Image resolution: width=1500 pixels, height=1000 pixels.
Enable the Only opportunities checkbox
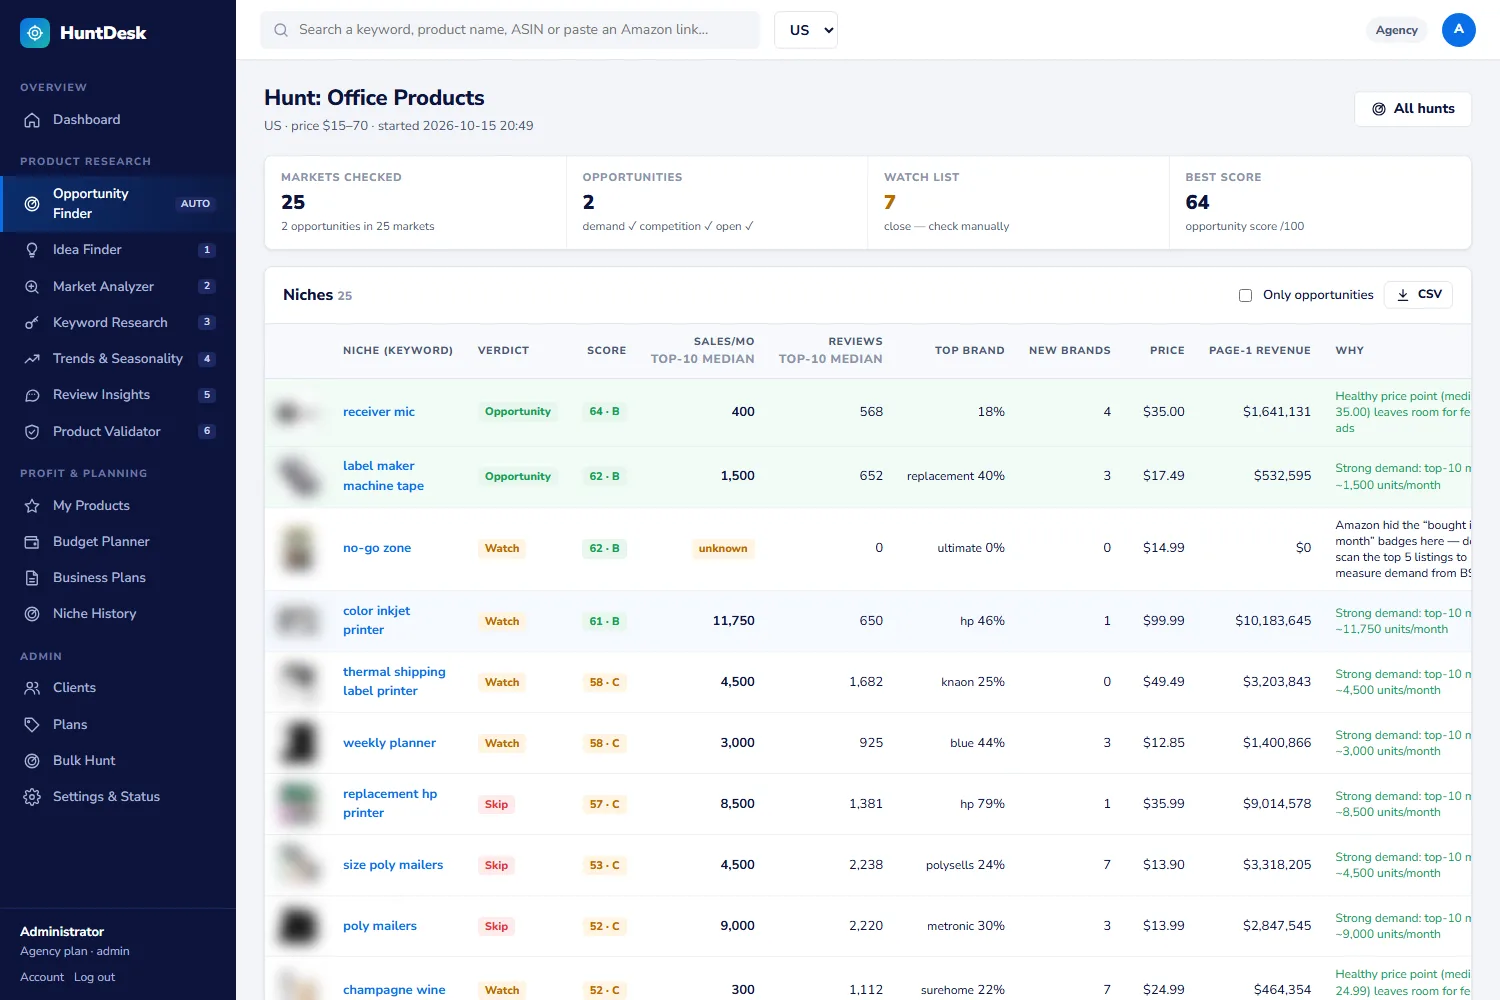[x=1245, y=295]
